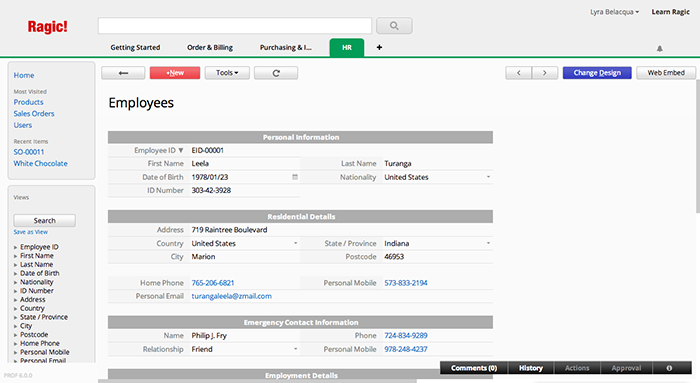Click the magnifier search button
Image resolution: width=700 pixels, height=383 pixels.
[394, 26]
